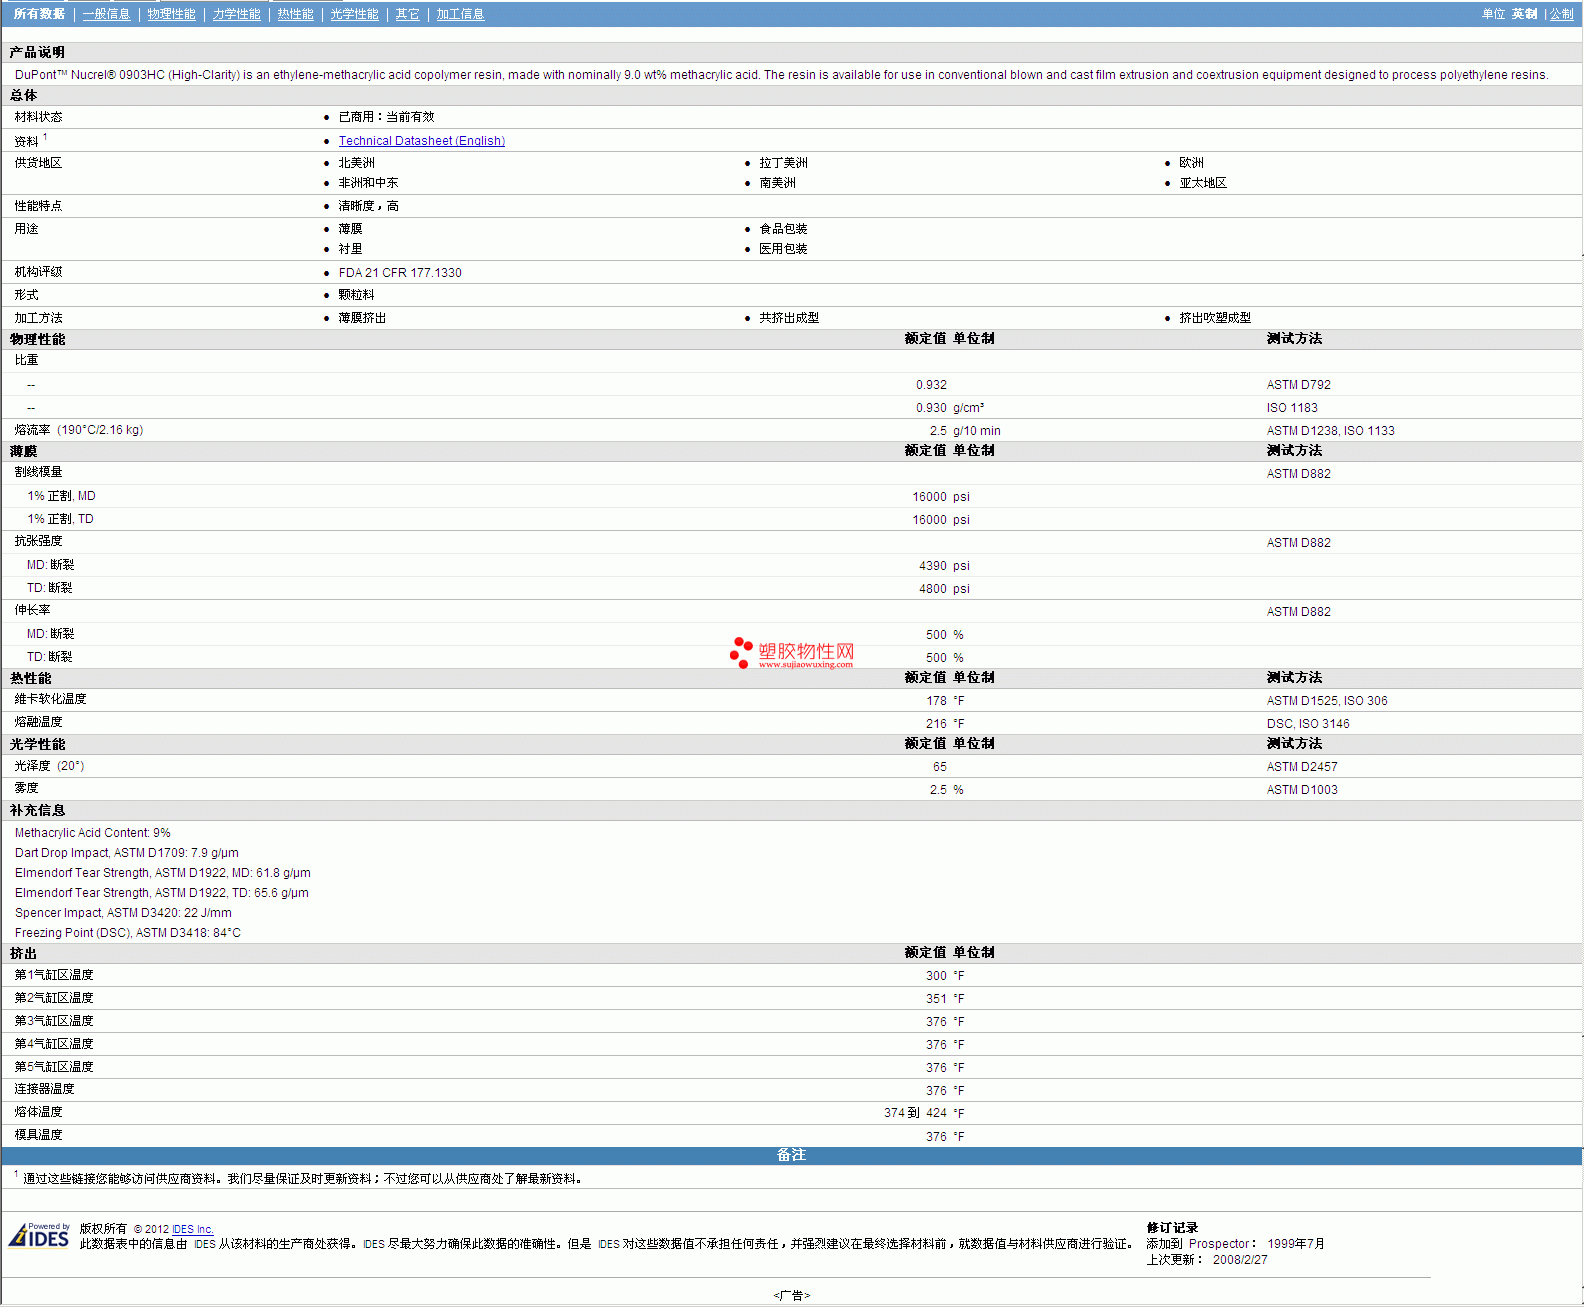Open the 热性能 tab
This screenshot has height=1307, width=1584.
pyautogui.click(x=295, y=14)
